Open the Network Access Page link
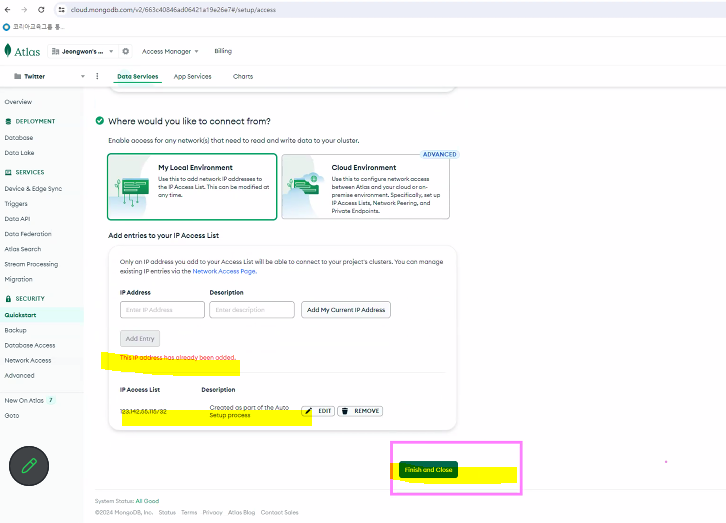 [225, 271]
